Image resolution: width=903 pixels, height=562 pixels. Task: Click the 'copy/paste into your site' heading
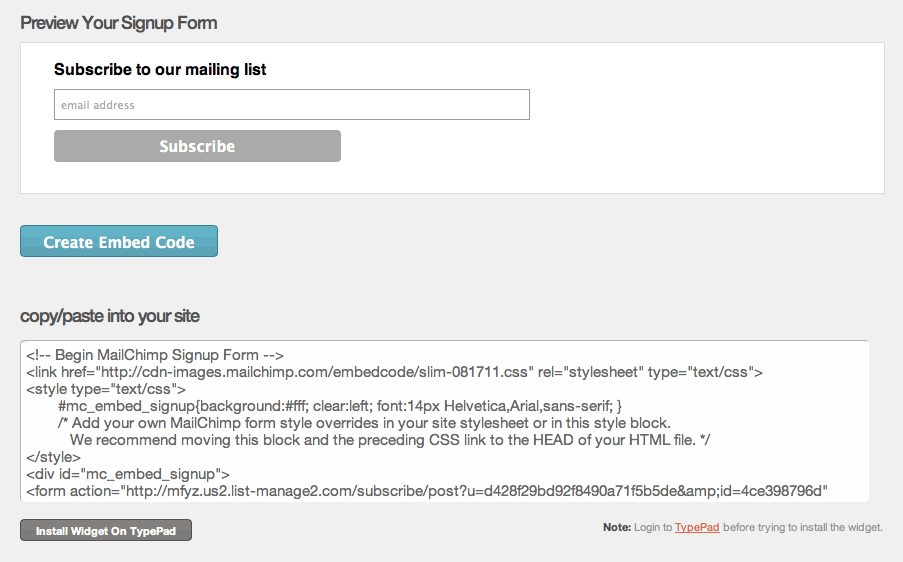click(110, 316)
